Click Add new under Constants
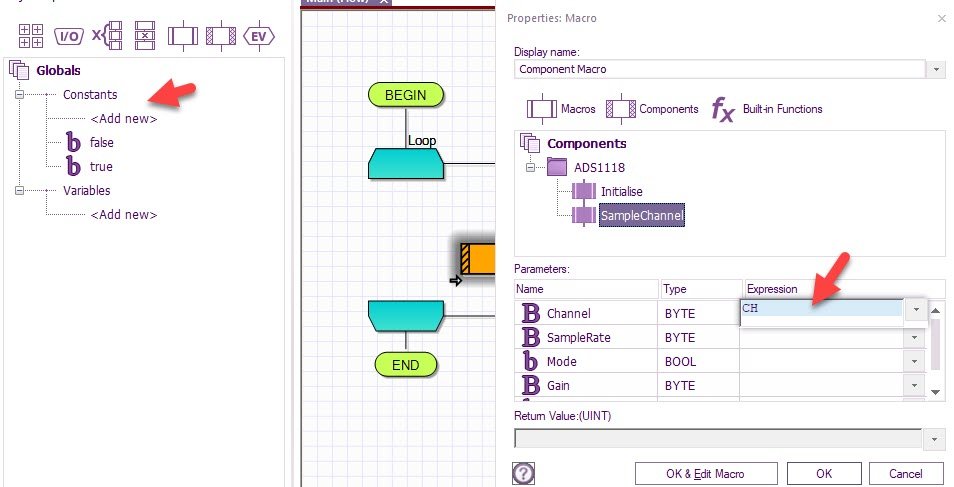The width and height of the screenshot is (954, 487). pyautogui.click(x=123, y=119)
